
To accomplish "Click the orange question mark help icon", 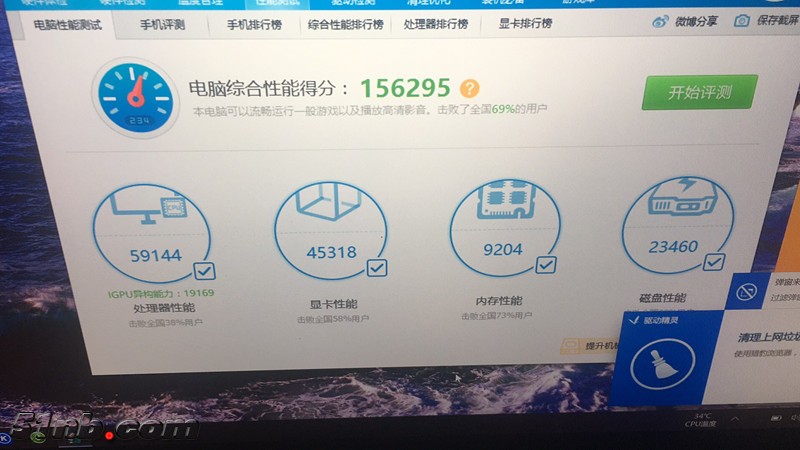I will (x=469, y=88).
